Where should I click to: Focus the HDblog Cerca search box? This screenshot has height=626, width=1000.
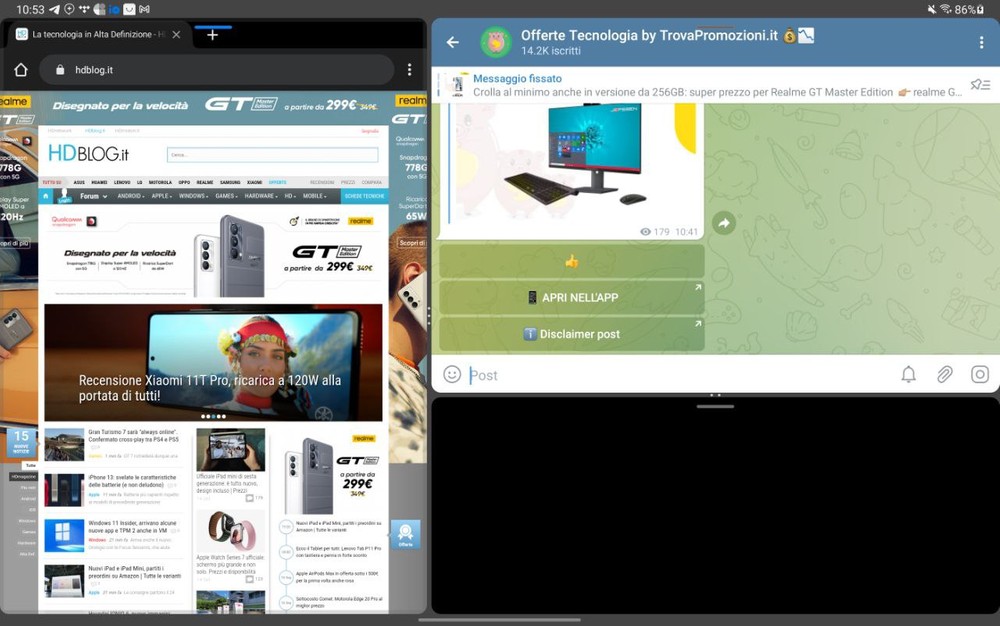tap(272, 155)
